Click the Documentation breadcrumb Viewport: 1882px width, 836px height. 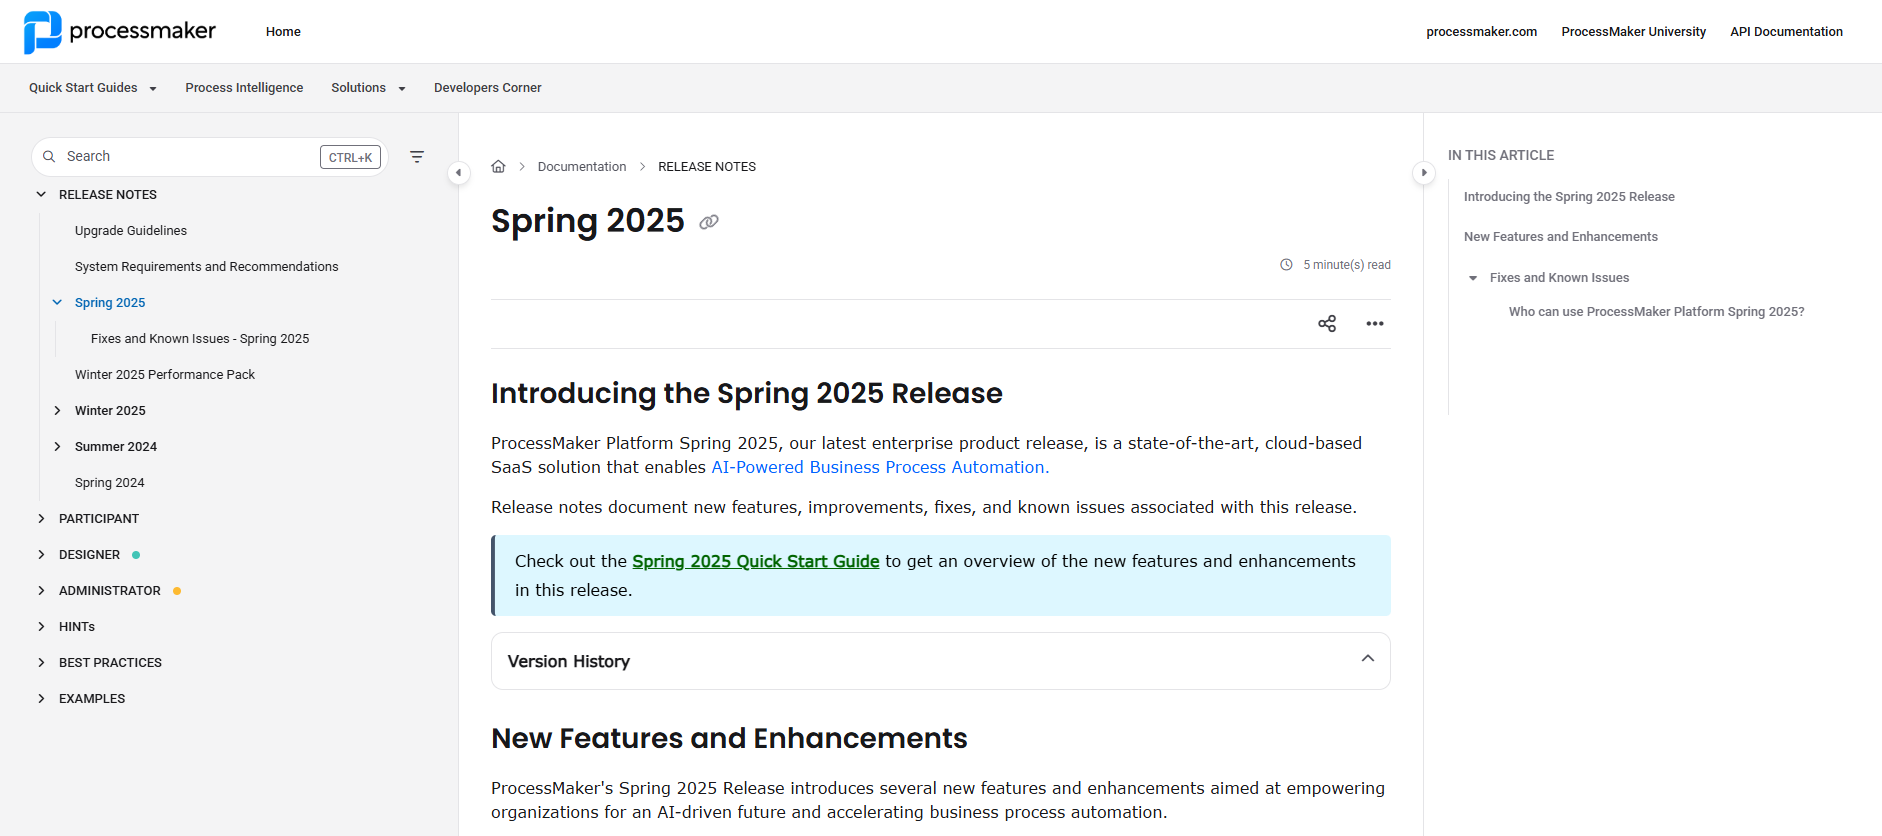(x=582, y=167)
